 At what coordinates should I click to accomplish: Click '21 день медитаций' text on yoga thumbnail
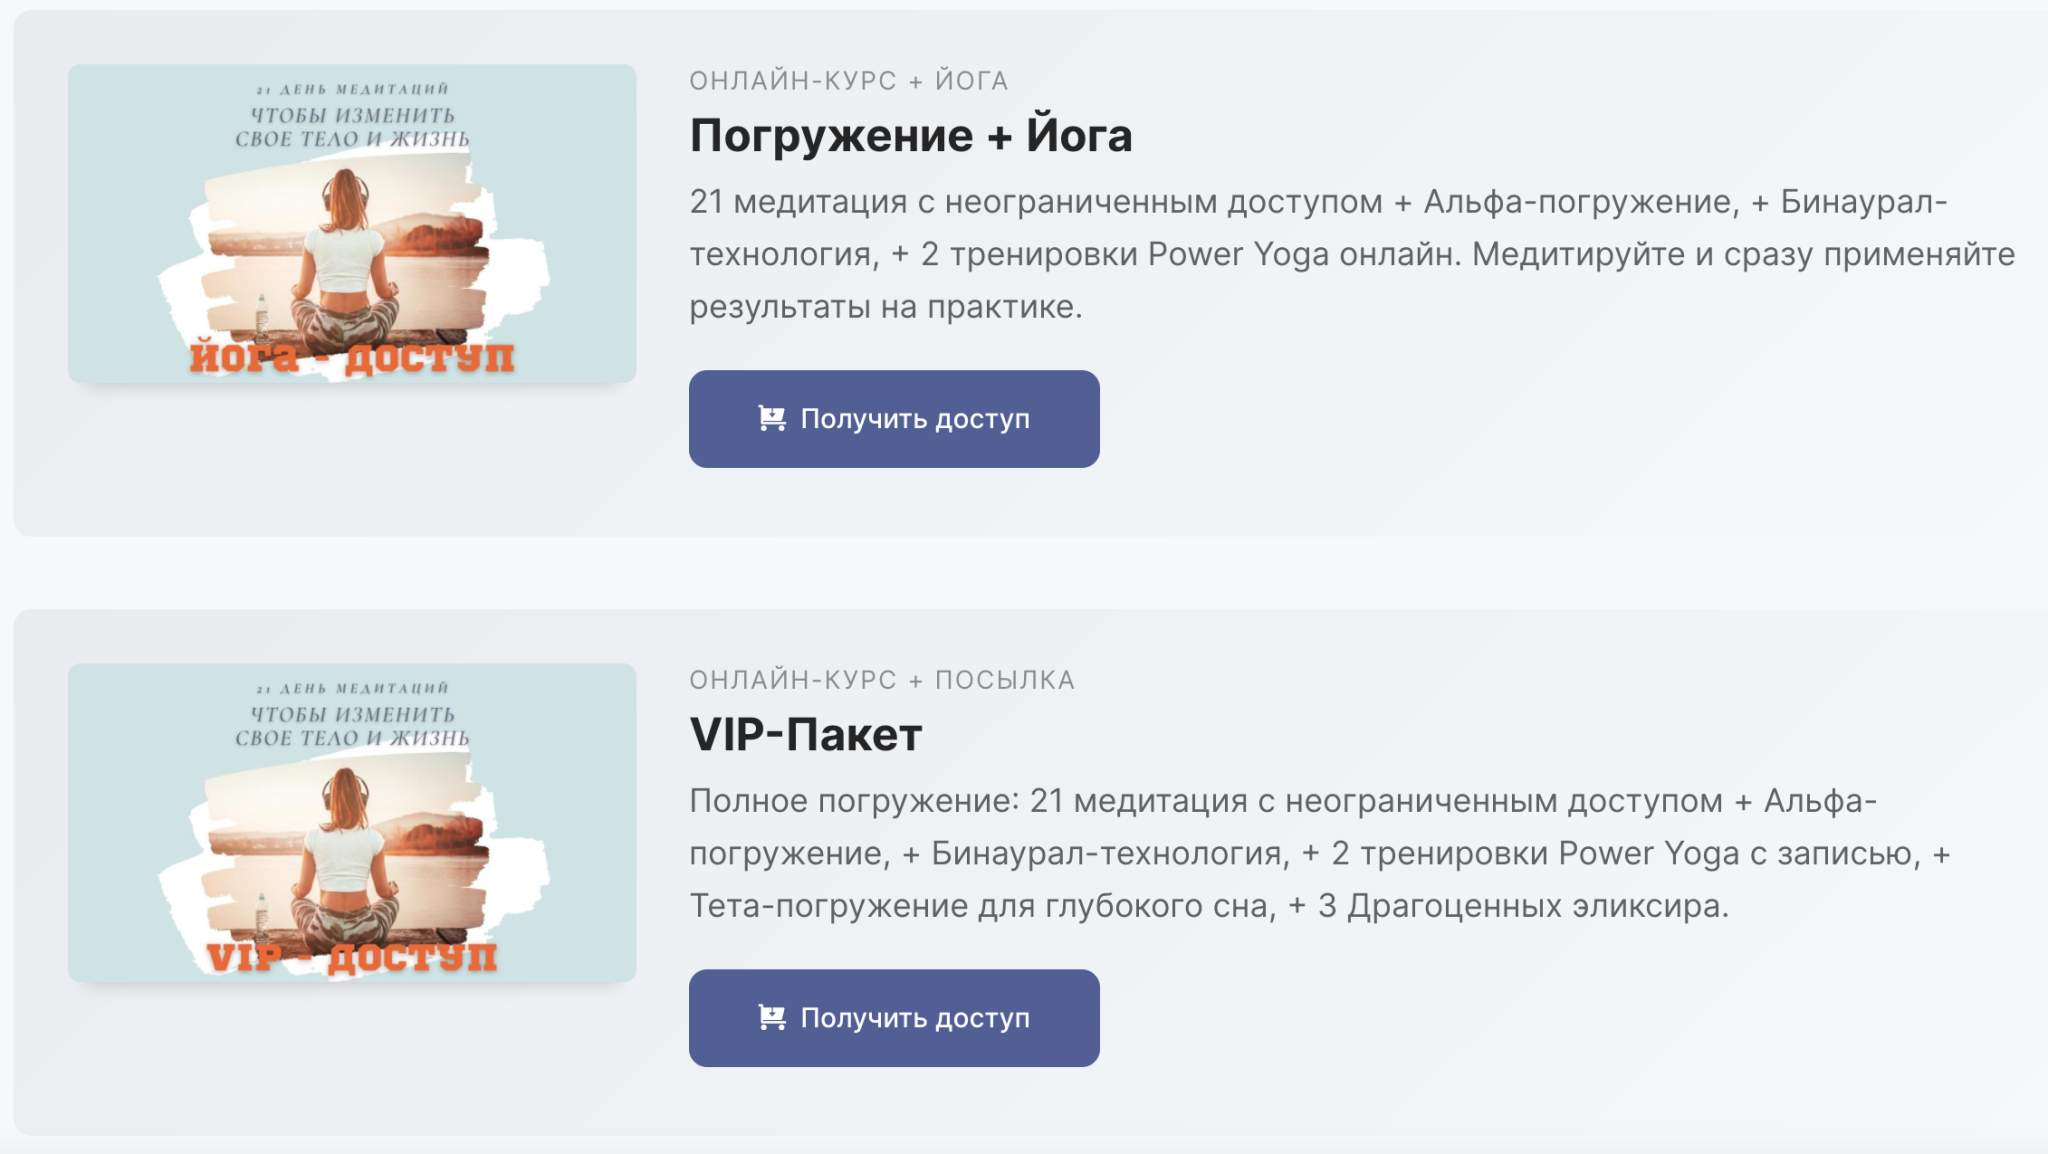(352, 89)
